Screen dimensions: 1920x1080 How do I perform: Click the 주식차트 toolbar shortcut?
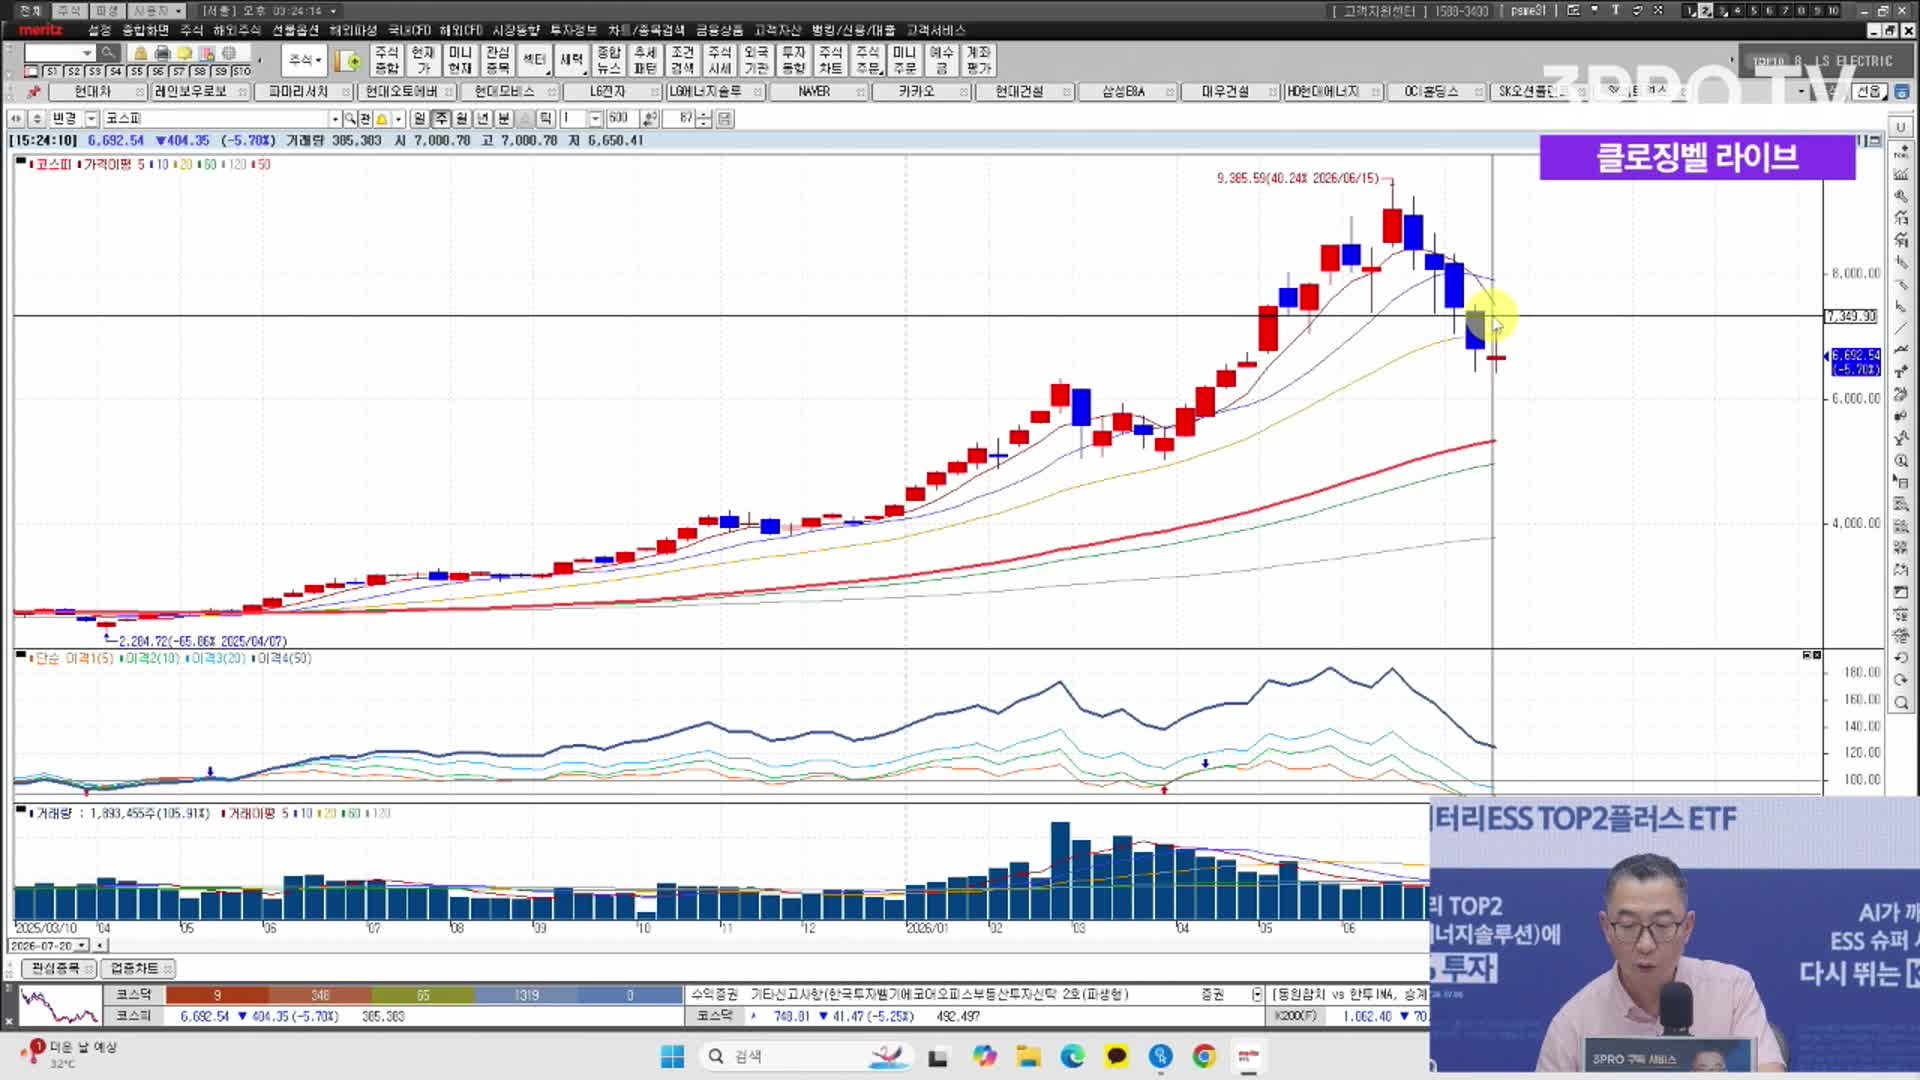[830, 60]
